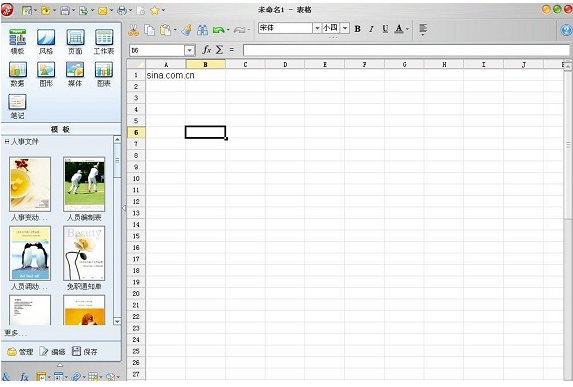Open the binoculars find tool

(x=202, y=30)
